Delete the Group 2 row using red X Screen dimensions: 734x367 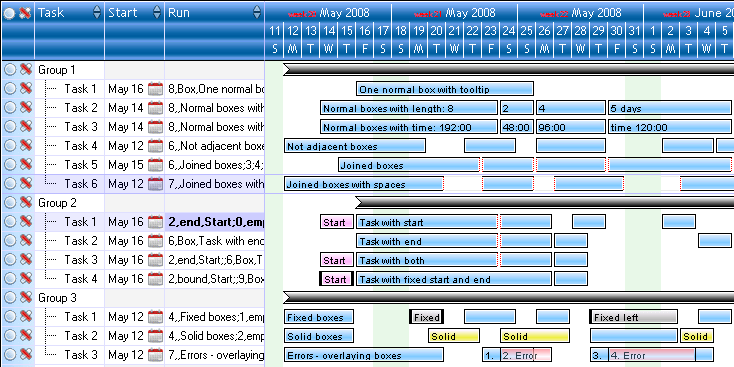coord(26,203)
